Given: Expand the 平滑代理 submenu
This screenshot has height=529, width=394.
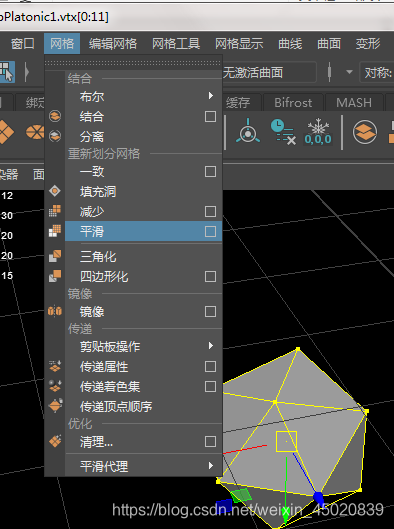Looking at the screenshot, I should (143, 467).
